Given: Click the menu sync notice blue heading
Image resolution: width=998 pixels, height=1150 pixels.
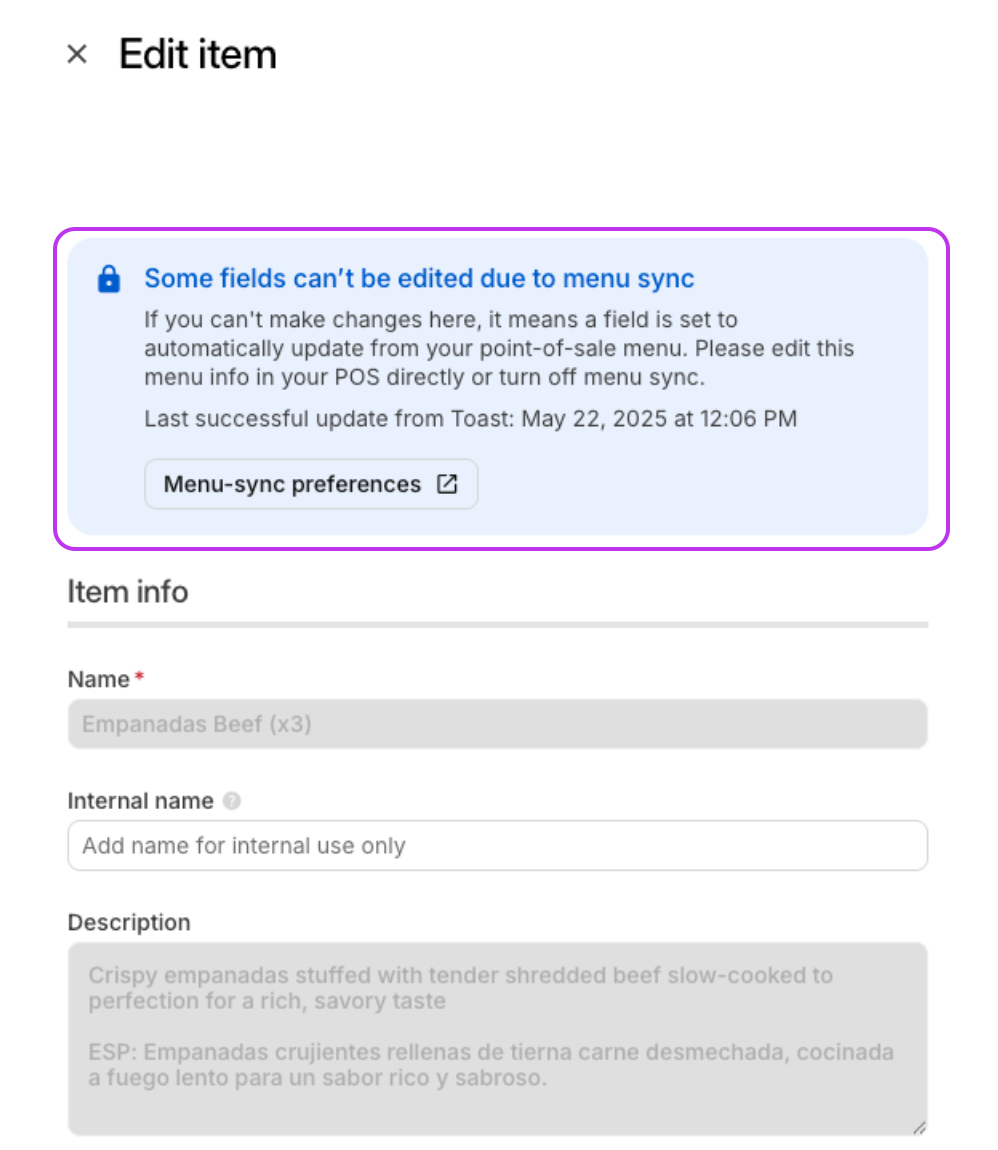Looking at the screenshot, I should [x=419, y=278].
